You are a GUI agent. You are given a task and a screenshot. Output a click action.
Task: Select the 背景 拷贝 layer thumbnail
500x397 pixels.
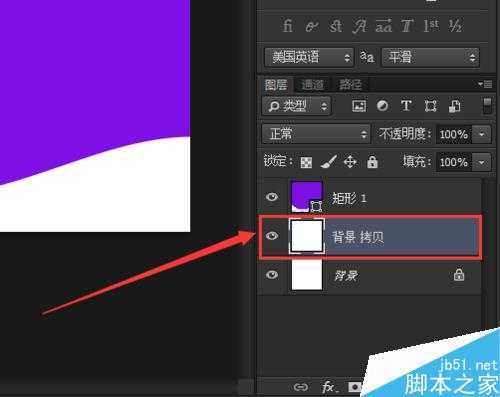coord(307,236)
